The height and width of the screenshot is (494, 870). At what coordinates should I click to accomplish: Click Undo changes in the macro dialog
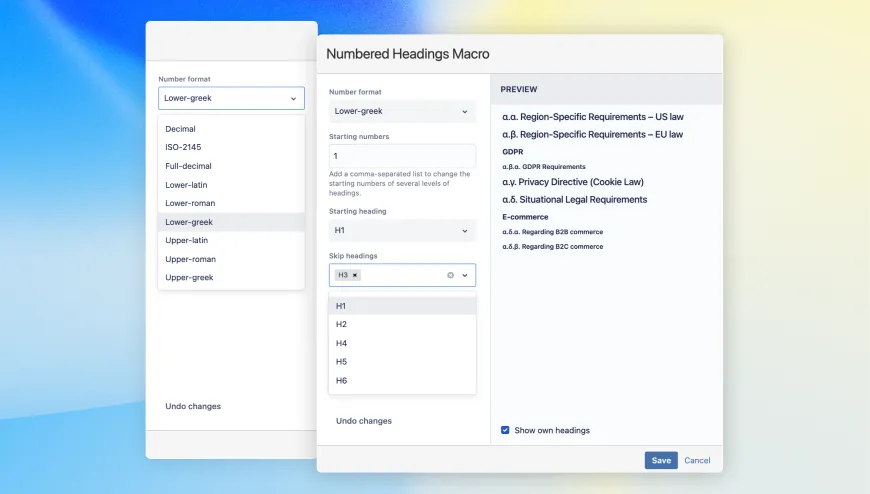click(364, 421)
